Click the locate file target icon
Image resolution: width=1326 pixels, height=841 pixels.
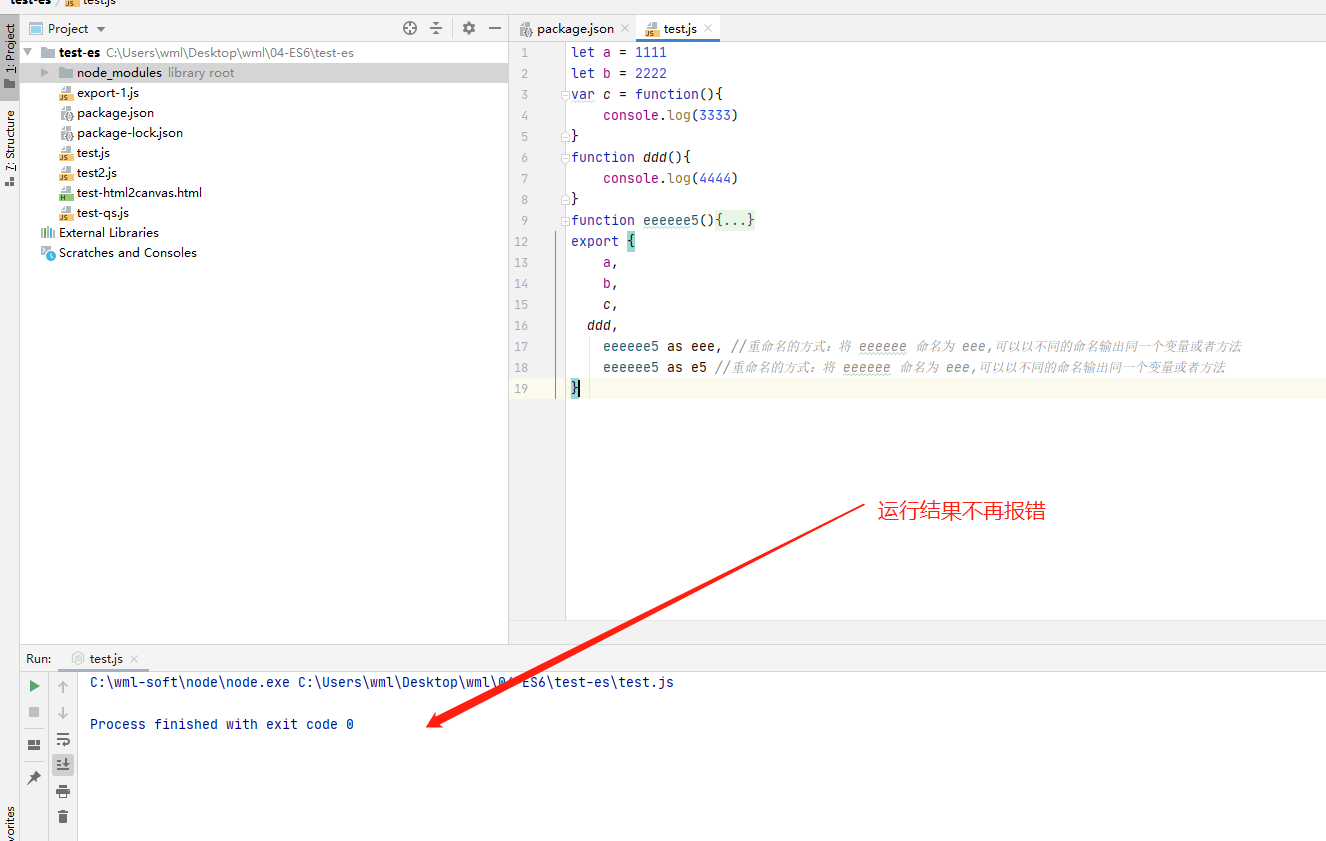(410, 28)
